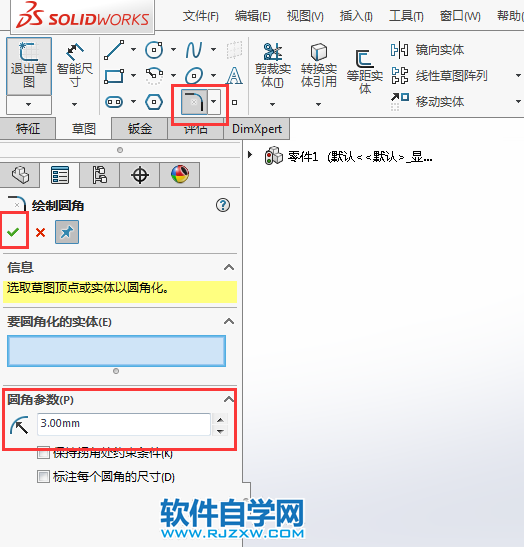The height and width of the screenshot is (547, 524).
Task: Select the Corner Rectangle tool
Action: pos(114,76)
